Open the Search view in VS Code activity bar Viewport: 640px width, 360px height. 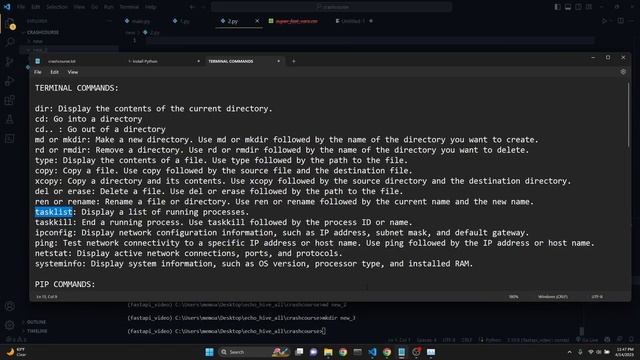click(x=10, y=42)
